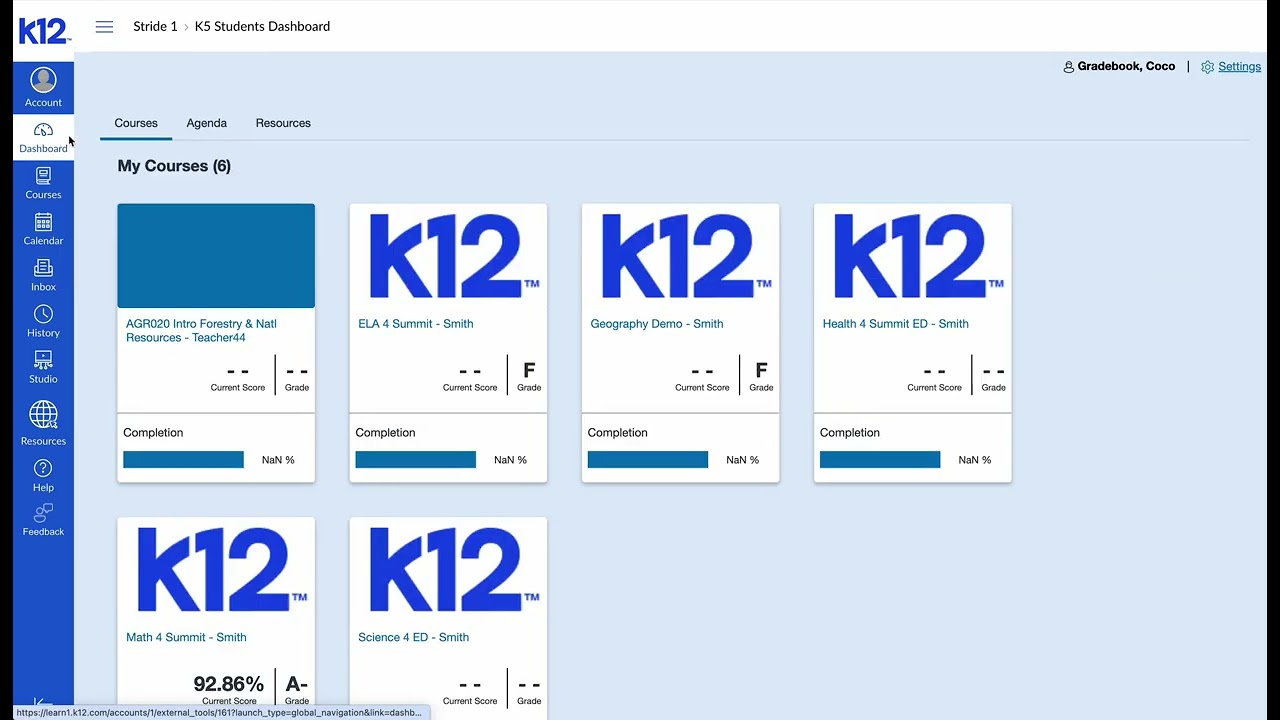The image size is (1280, 720).
Task: Click the user profile icon beside Gradebook, Coco
Action: [x=1068, y=67]
